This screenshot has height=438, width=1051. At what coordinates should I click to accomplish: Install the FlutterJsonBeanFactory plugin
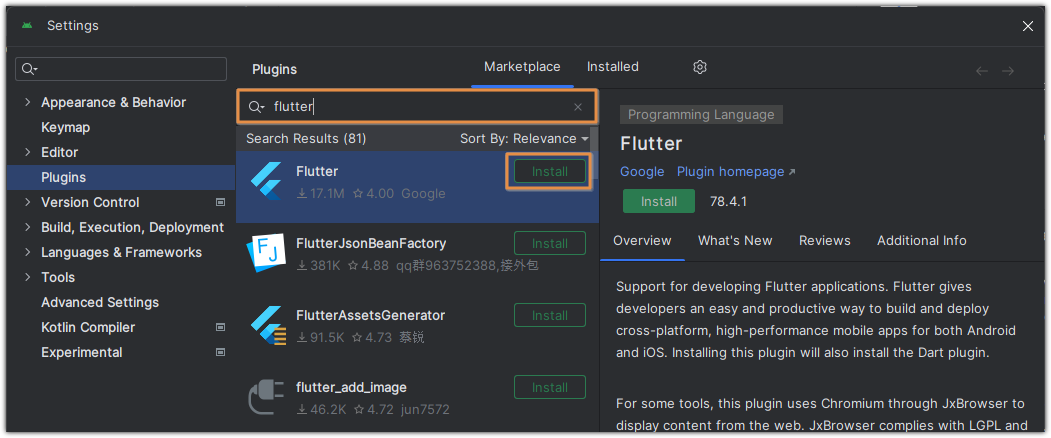click(x=550, y=243)
